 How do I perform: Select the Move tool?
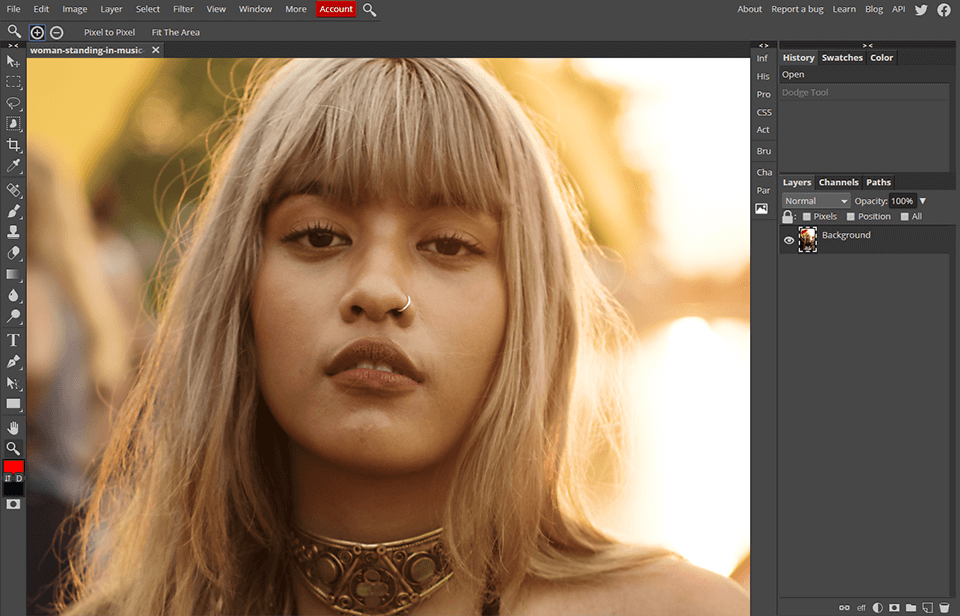pyautogui.click(x=13, y=61)
